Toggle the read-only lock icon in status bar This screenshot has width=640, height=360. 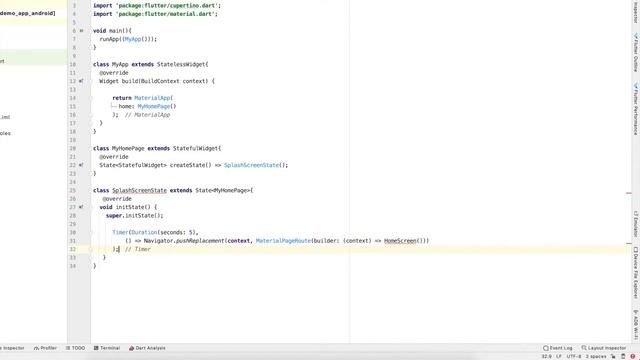pyautogui.click(x=613, y=356)
